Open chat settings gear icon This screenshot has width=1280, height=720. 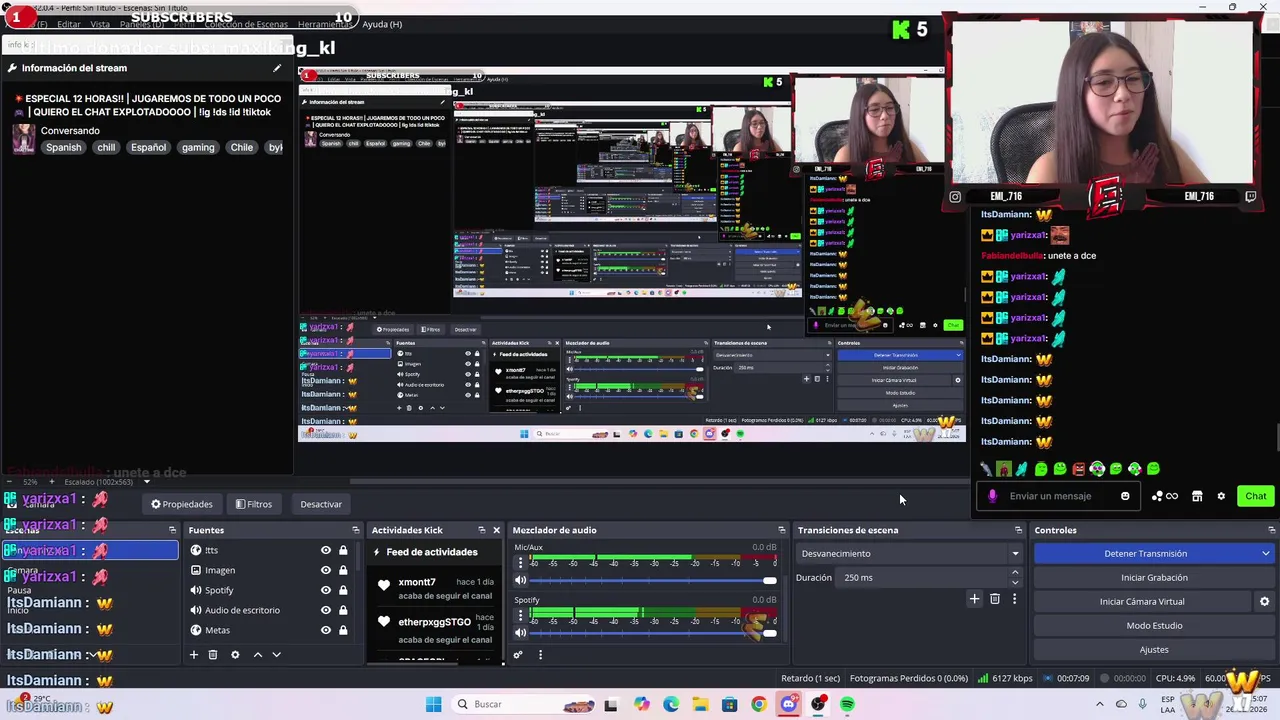coord(1221,496)
